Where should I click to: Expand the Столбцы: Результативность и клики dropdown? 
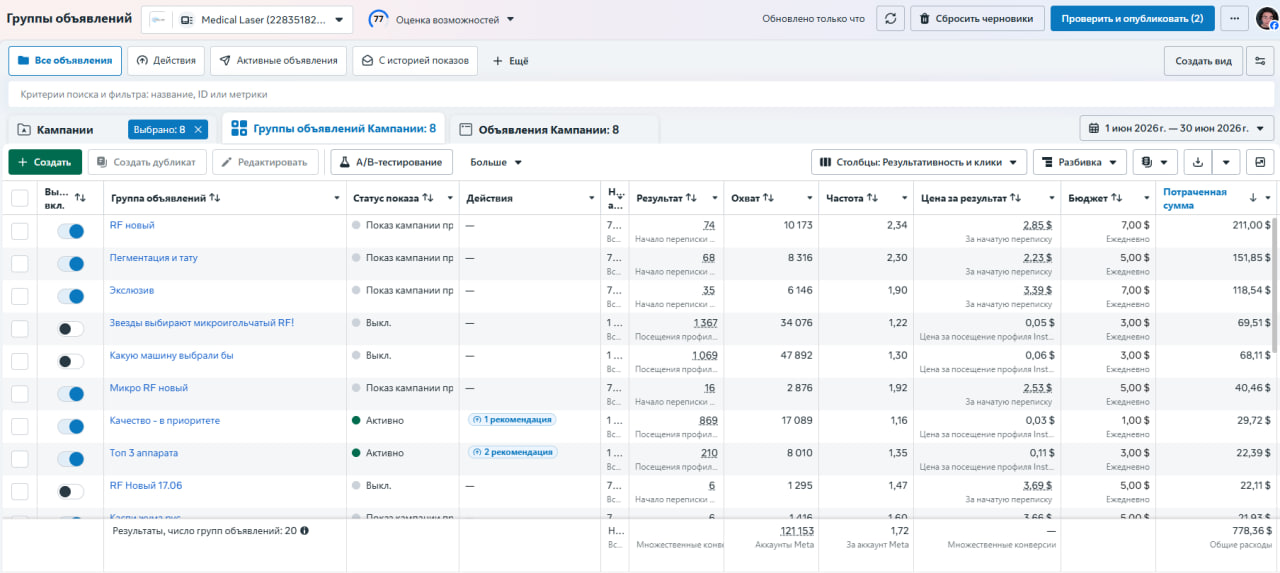[919, 162]
